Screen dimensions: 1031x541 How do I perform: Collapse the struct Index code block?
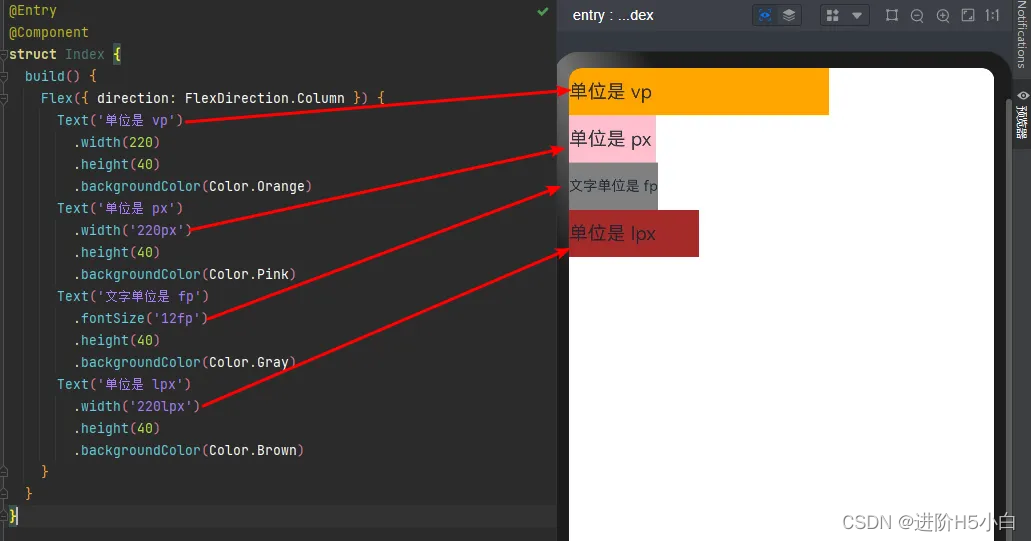click(x=5, y=54)
